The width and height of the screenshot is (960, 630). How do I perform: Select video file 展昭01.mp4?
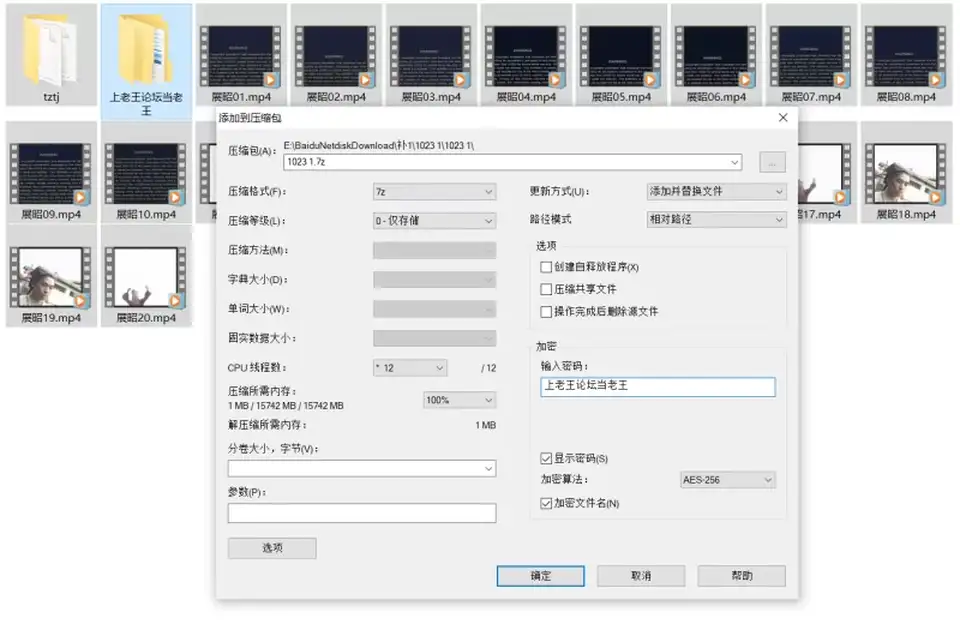(x=241, y=55)
